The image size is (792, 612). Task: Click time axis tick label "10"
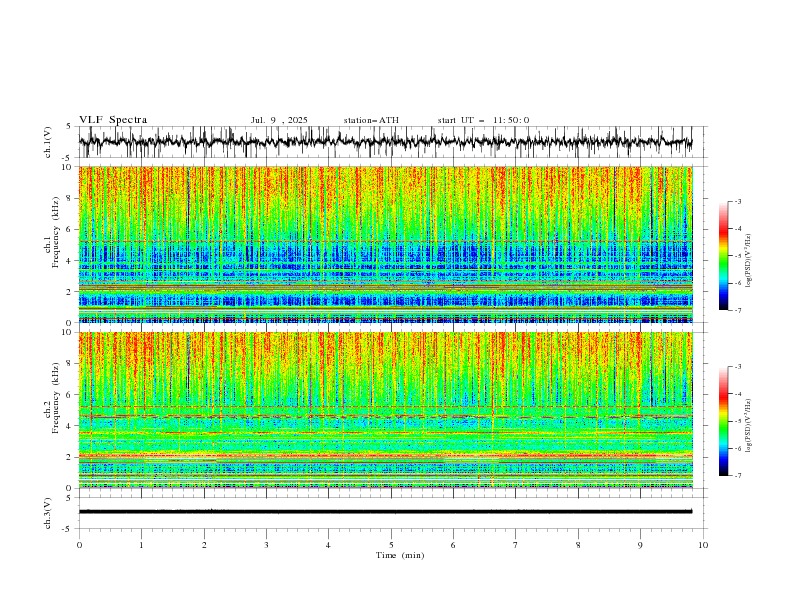coord(703,545)
